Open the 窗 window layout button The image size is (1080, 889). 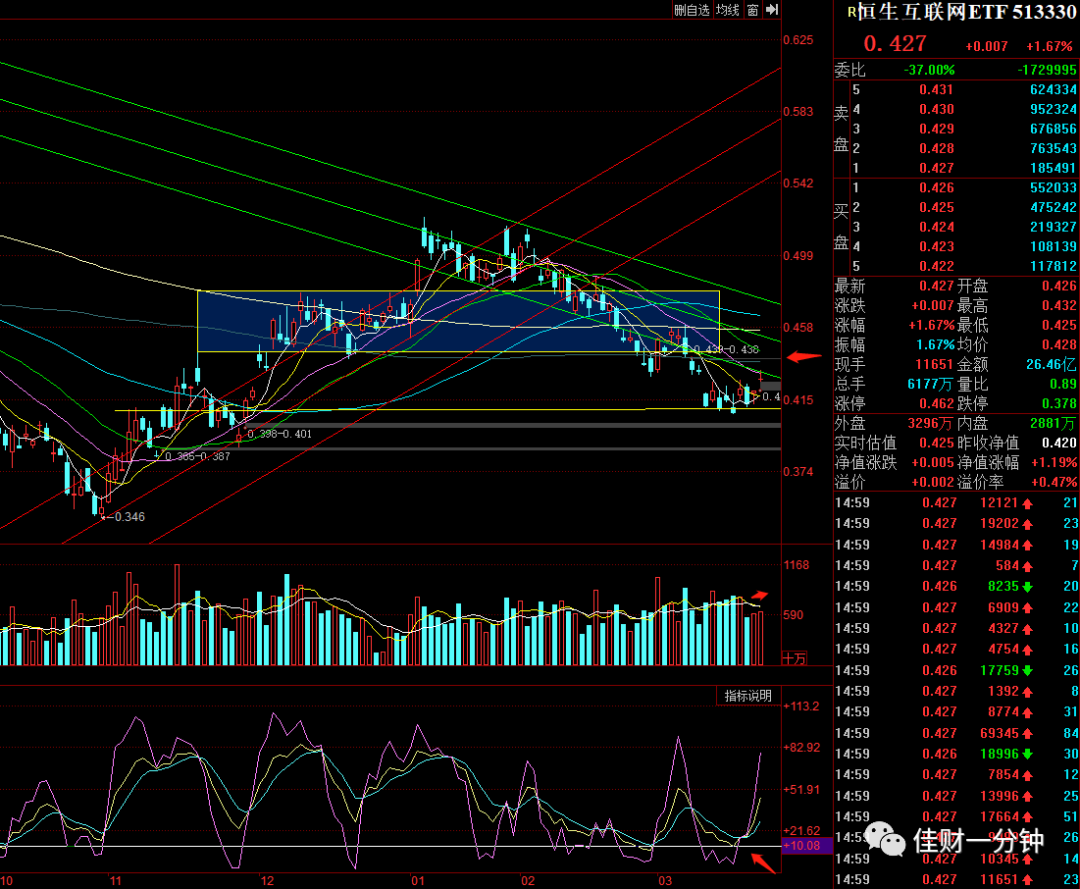753,10
